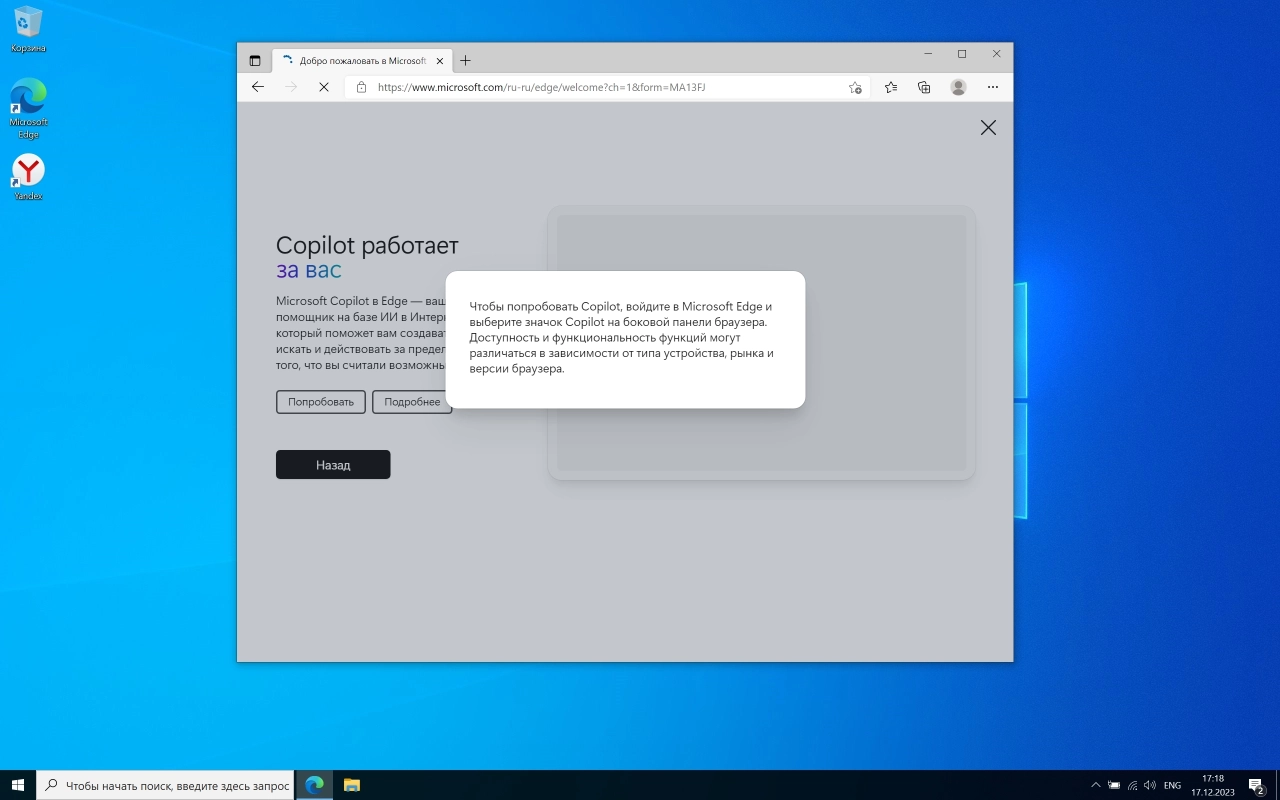The width and height of the screenshot is (1280, 800).
Task: Open taskbar clock and calendar
Action: (x=1212, y=785)
